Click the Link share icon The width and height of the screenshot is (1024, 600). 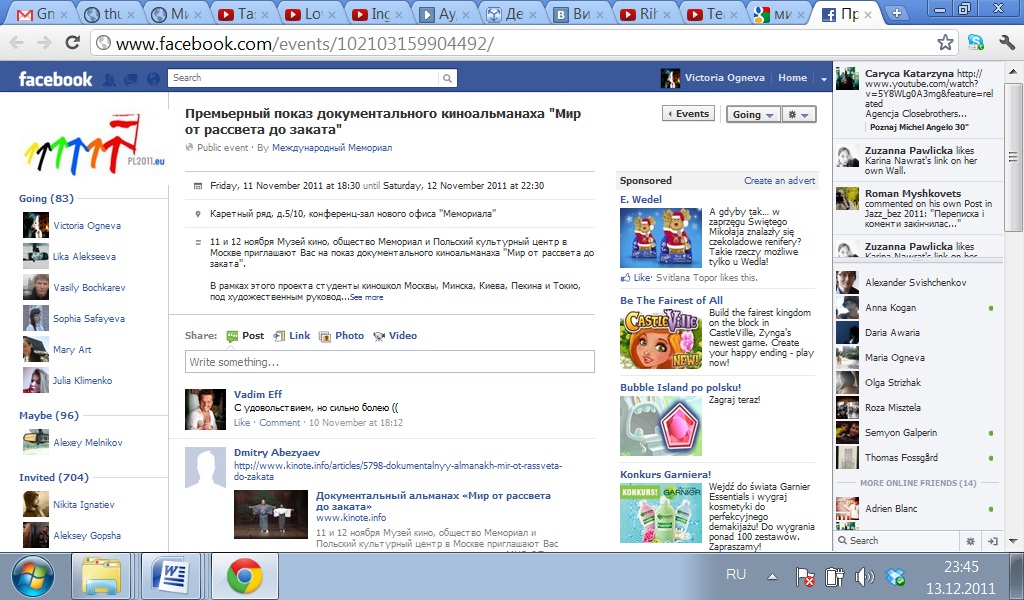pyautogui.click(x=280, y=336)
